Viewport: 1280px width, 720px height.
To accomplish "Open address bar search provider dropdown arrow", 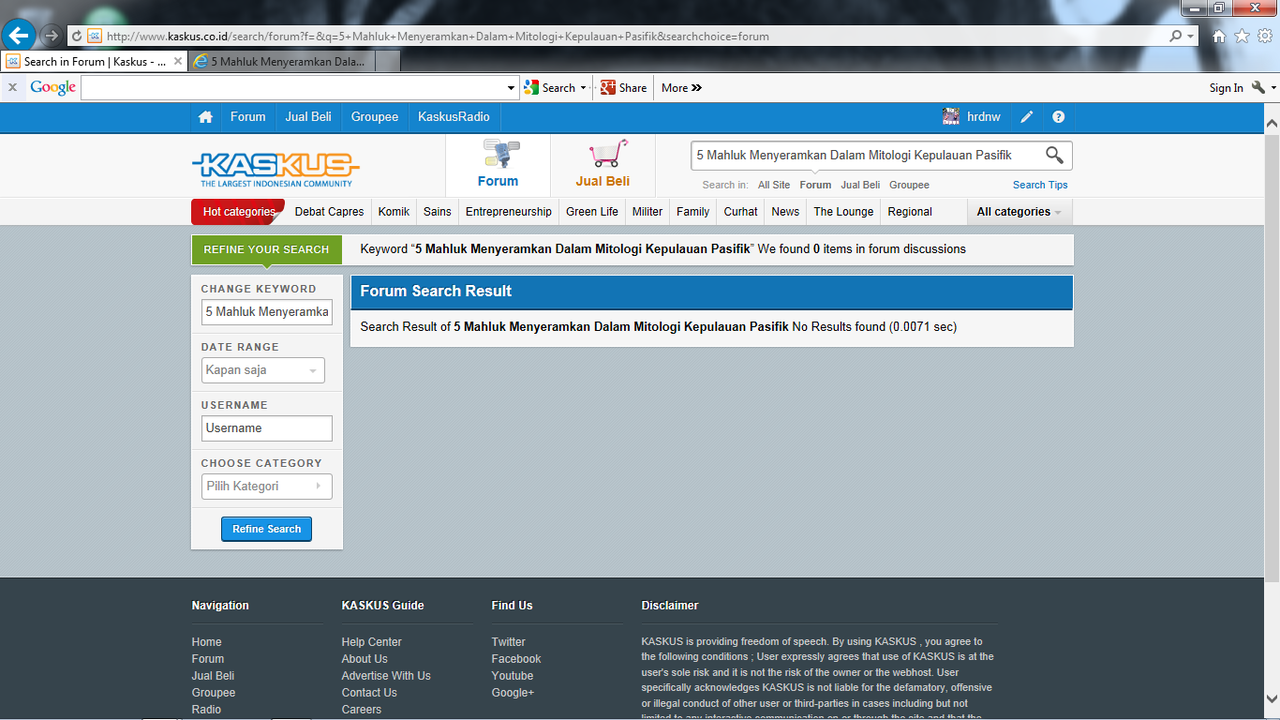I will [x=1191, y=36].
